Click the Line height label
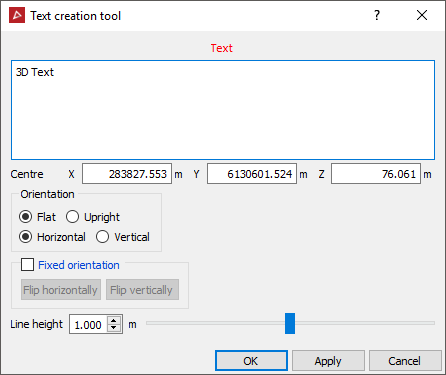Viewport: 446px width, 375px height. [x=36, y=324]
